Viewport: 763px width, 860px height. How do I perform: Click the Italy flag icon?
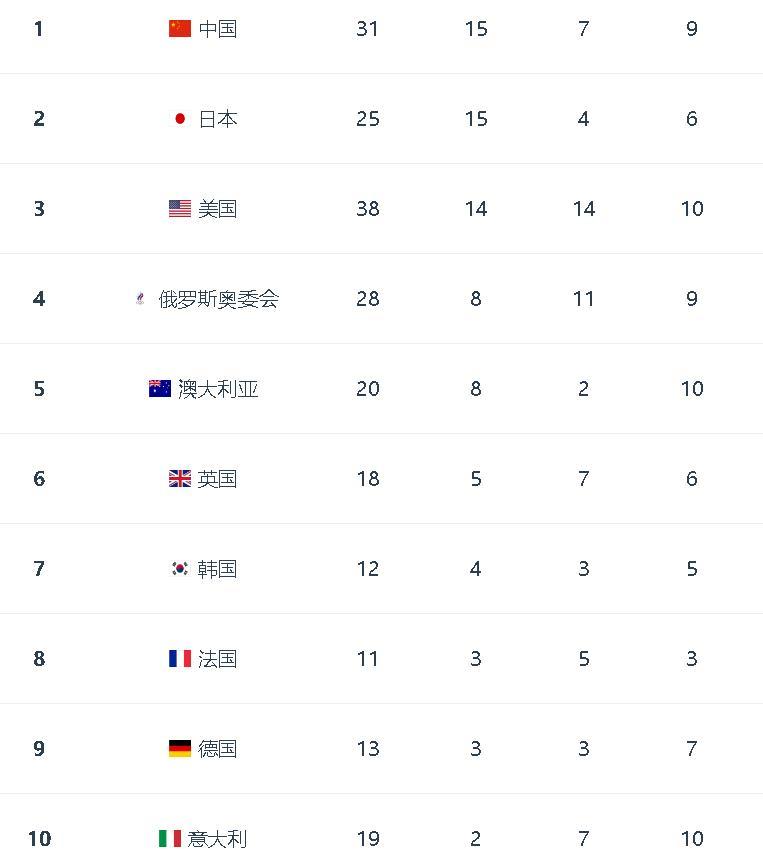click(x=170, y=838)
